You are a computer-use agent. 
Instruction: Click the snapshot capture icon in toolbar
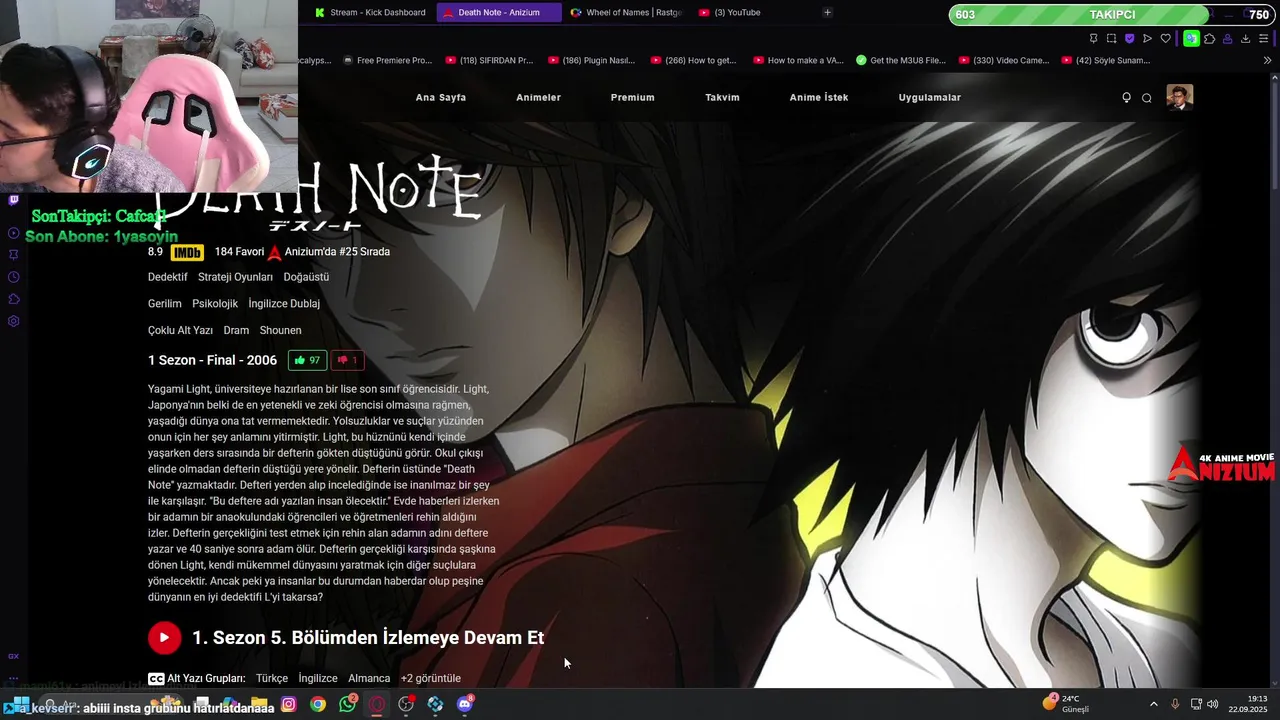click(1111, 38)
